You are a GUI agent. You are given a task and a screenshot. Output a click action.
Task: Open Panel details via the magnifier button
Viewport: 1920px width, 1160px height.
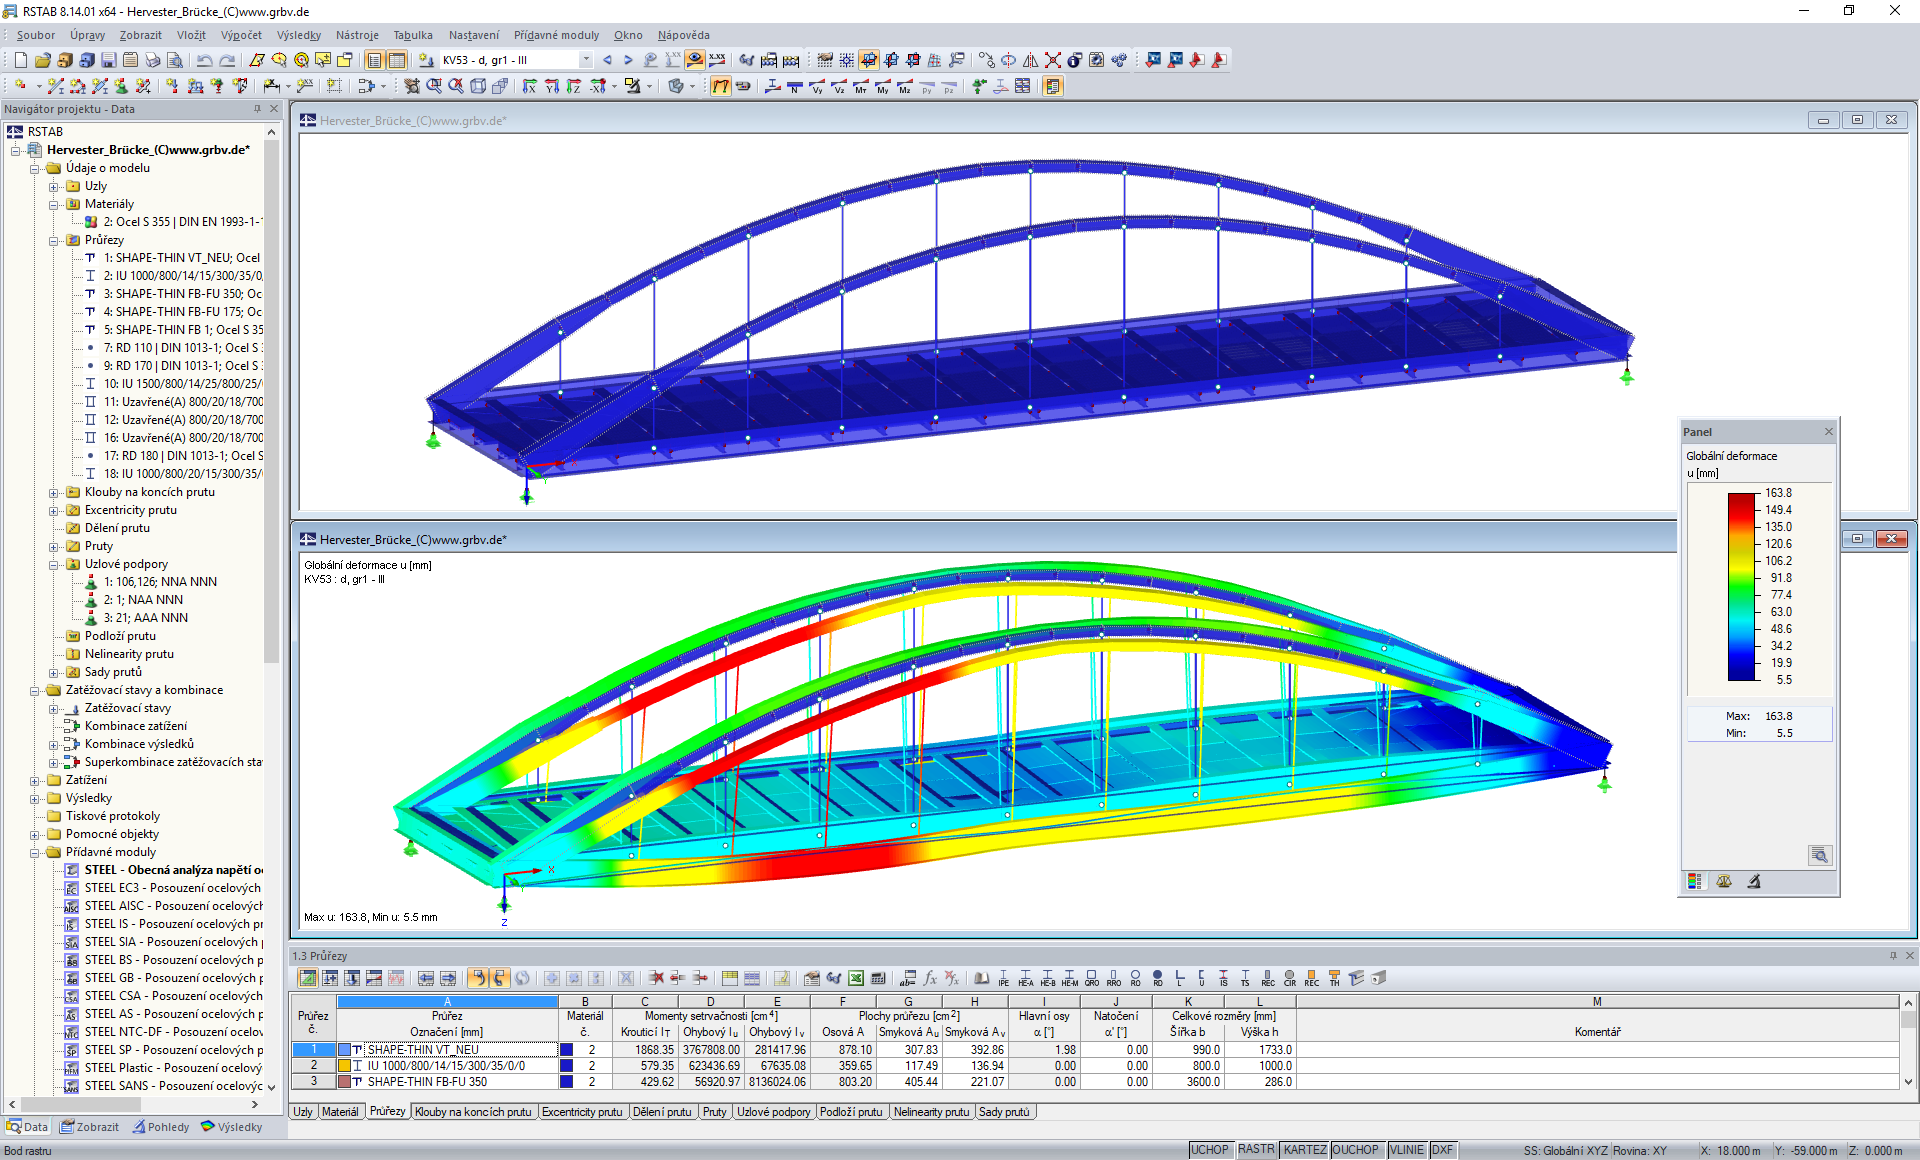[x=1821, y=856]
